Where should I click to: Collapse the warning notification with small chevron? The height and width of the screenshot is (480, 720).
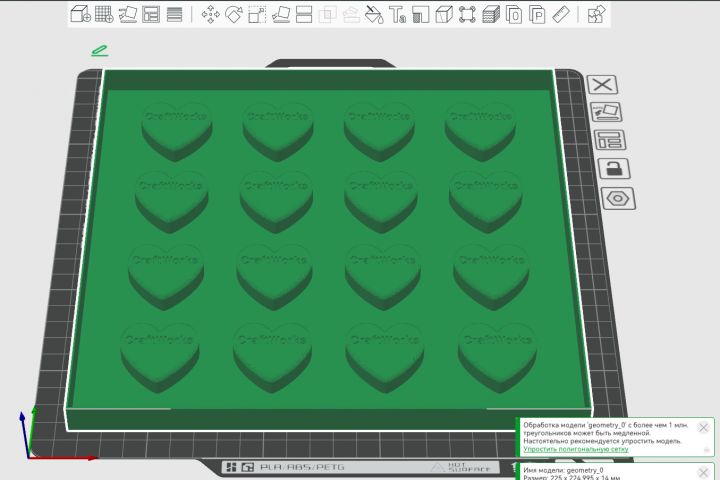pyautogui.click(x=707, y=450)
